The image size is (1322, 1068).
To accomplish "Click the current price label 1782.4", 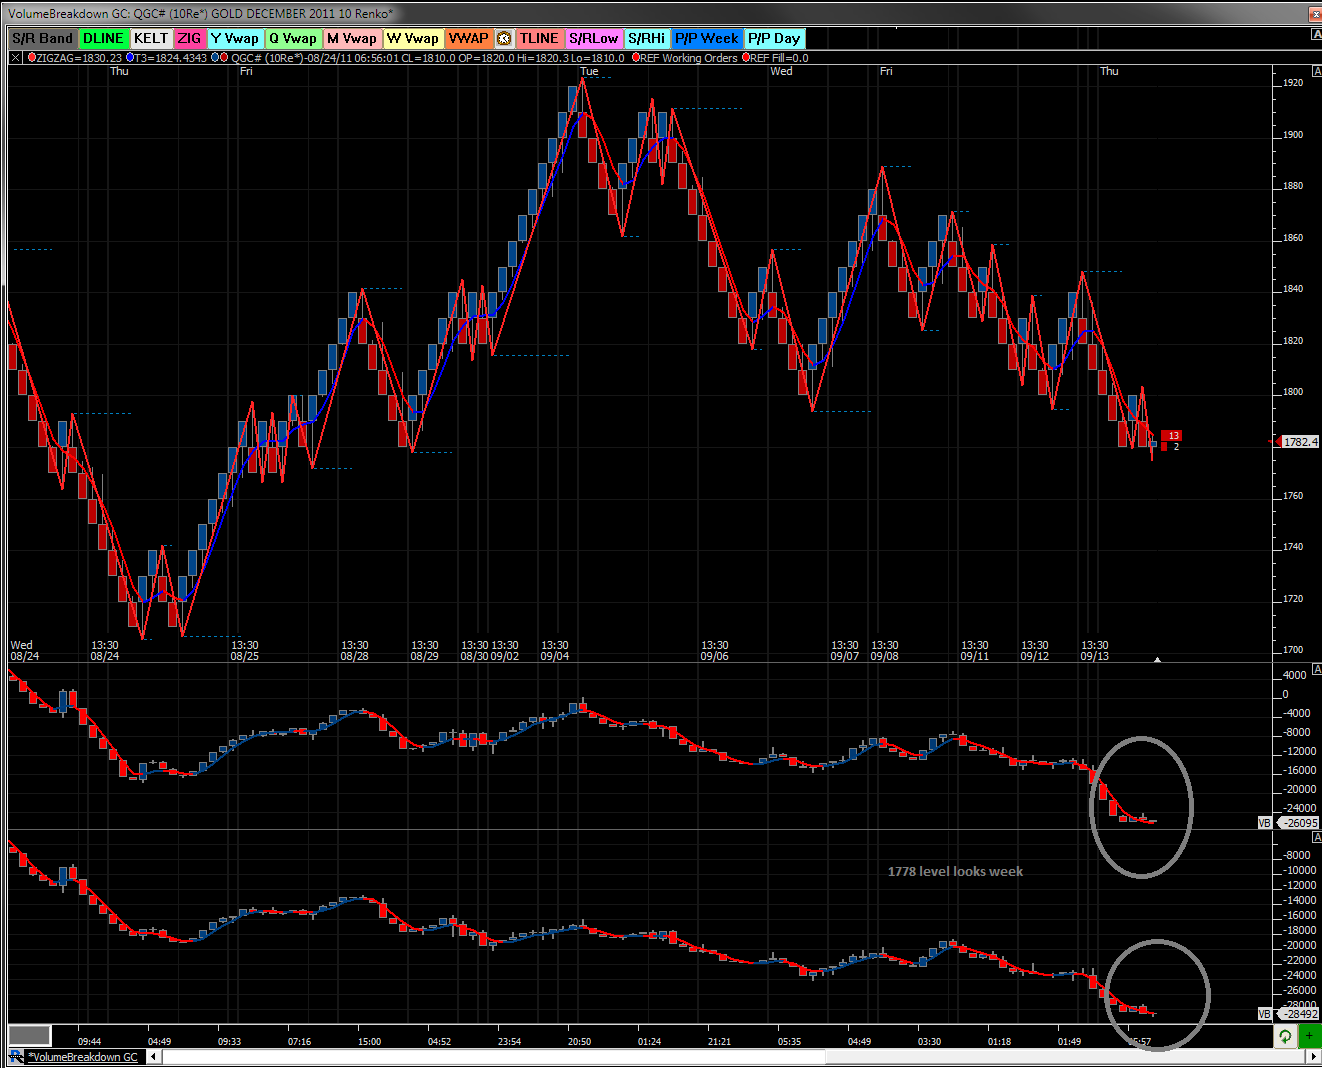I will tap(1300, 441).
